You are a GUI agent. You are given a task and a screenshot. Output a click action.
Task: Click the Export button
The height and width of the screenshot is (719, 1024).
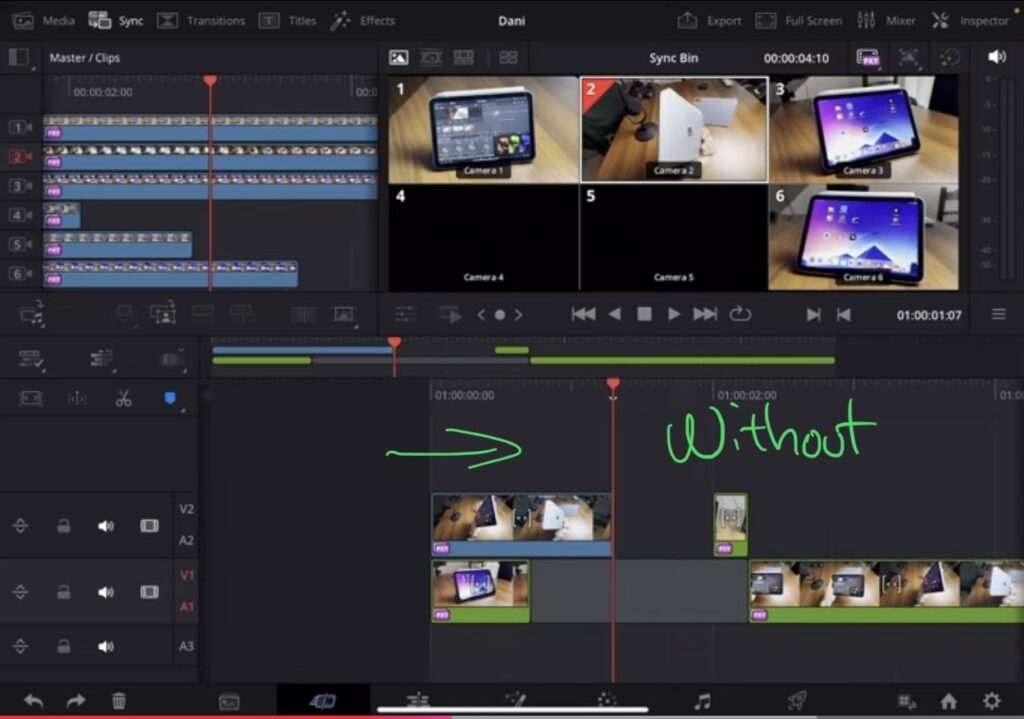(x=710, y=20)
